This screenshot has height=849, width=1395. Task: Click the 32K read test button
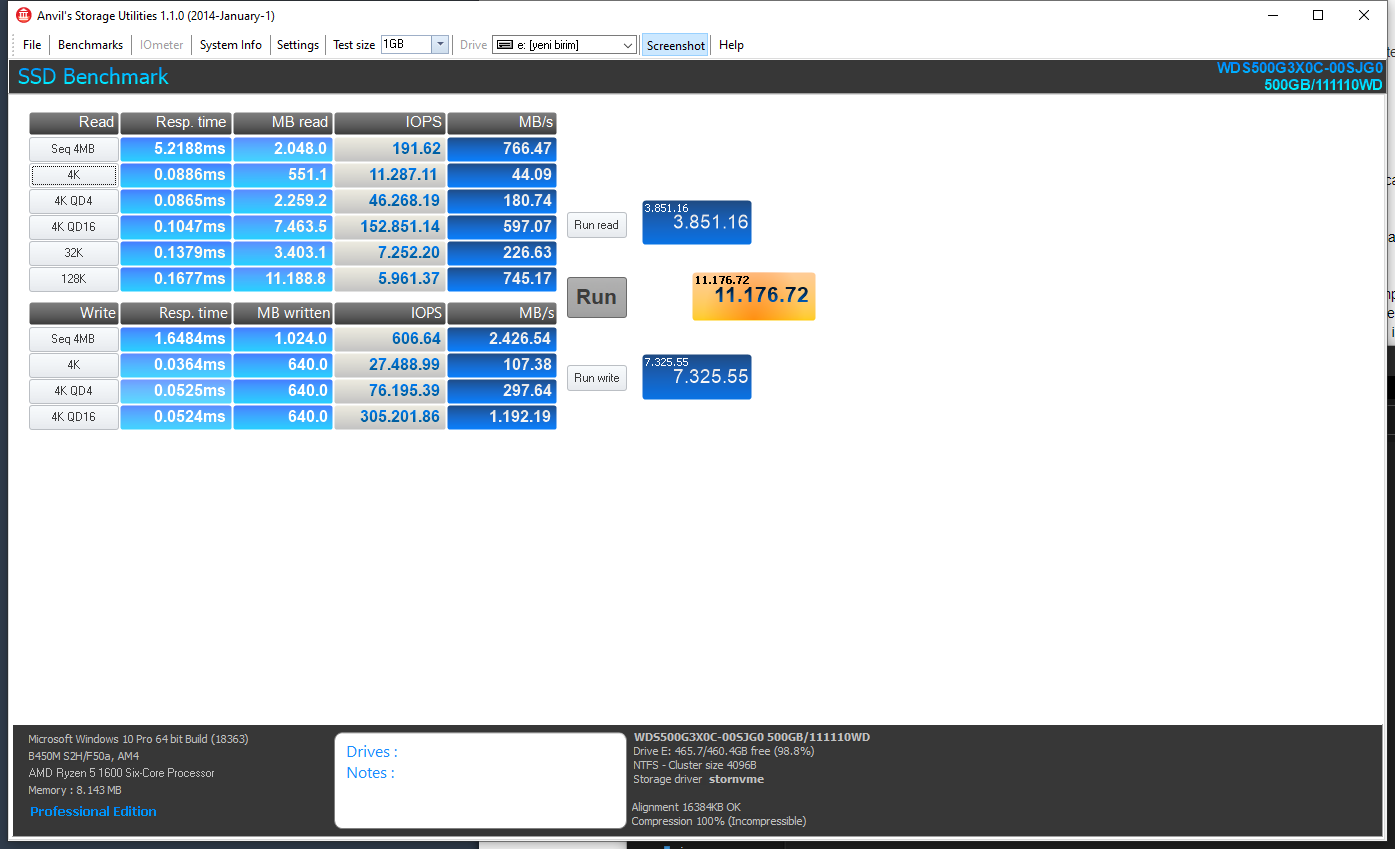coord(74,253)
